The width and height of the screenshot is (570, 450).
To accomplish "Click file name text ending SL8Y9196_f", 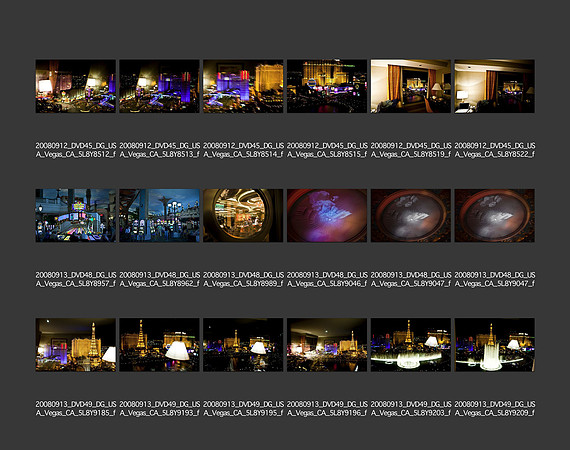I will coord(327,409).
